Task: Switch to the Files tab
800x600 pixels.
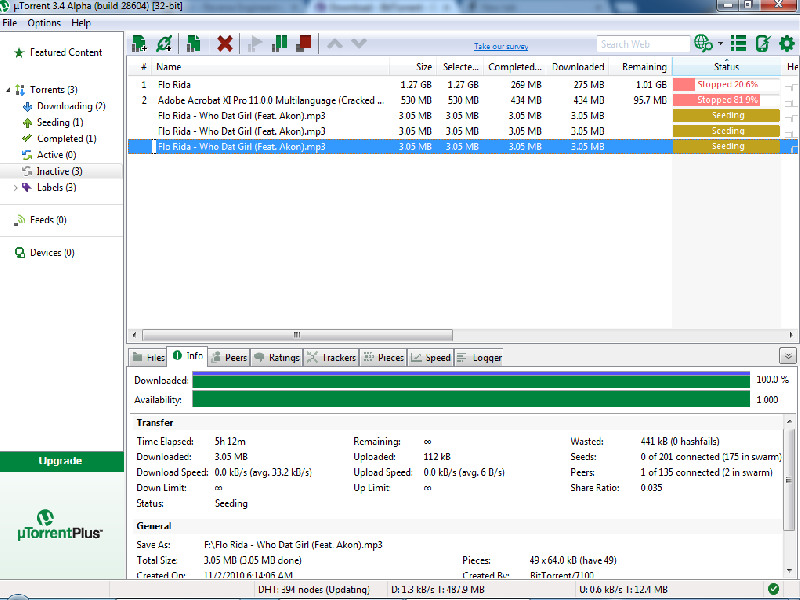Action: (x=148, y=357)
